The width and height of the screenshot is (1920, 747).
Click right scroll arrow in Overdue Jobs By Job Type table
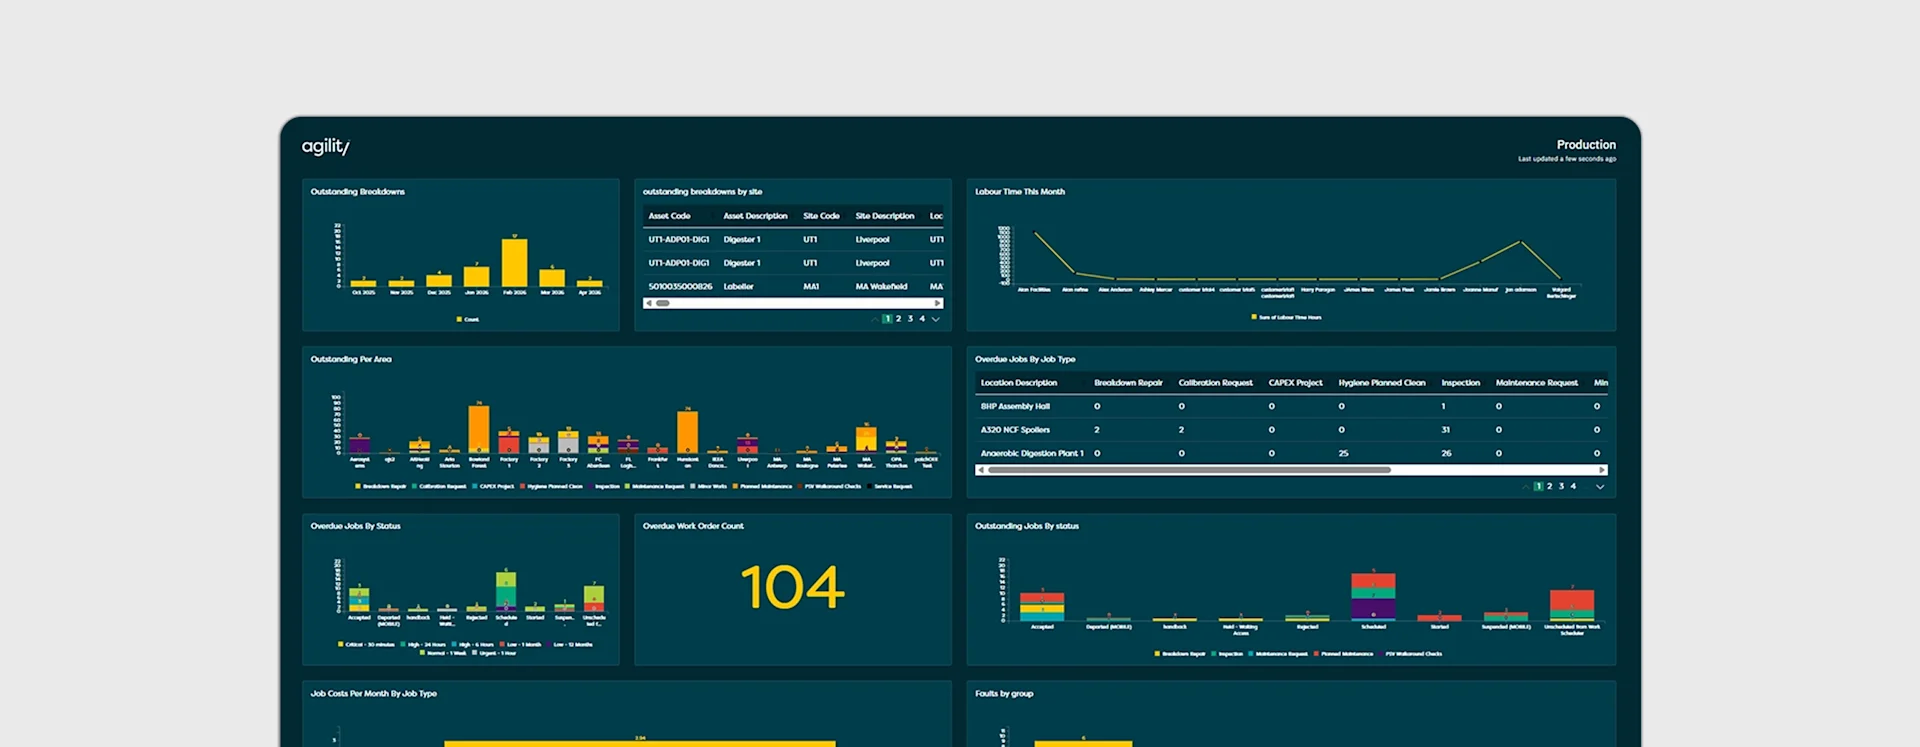pyautogui.click(x=1602, y=470)
